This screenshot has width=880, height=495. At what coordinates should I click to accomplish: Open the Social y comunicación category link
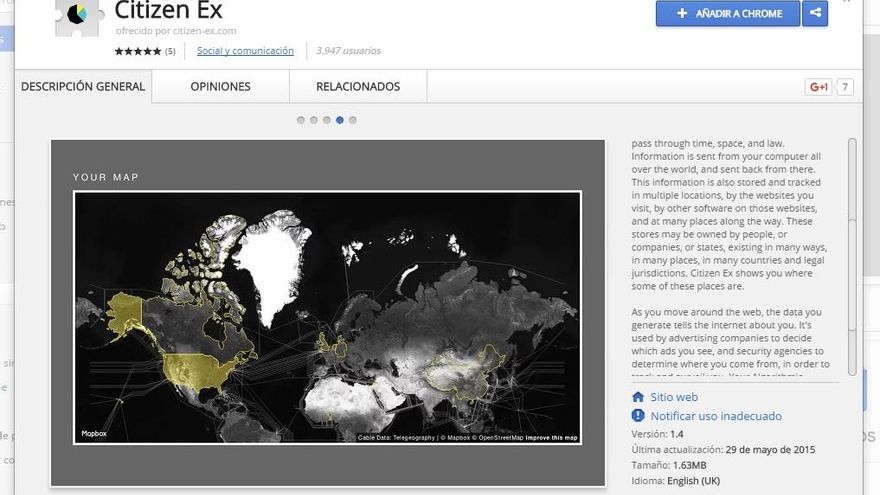(x=245, y=51)
